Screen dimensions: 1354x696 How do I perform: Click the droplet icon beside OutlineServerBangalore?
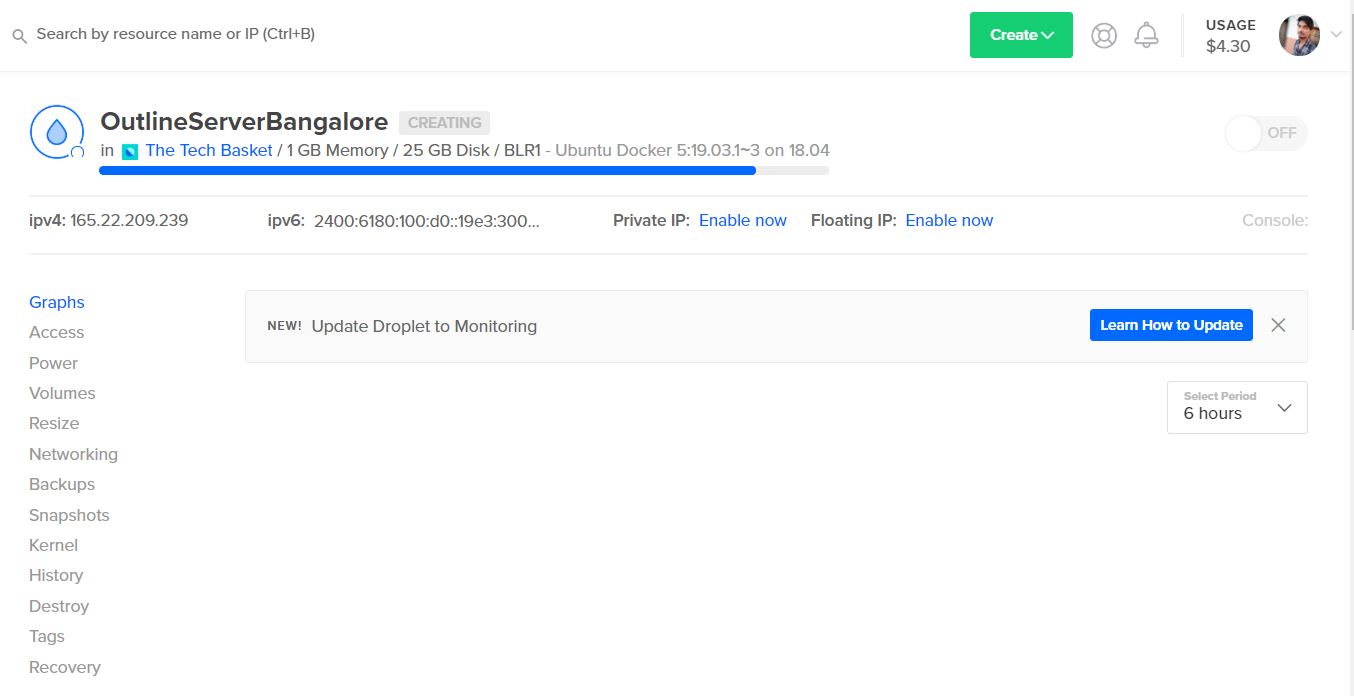coord(57,132)
